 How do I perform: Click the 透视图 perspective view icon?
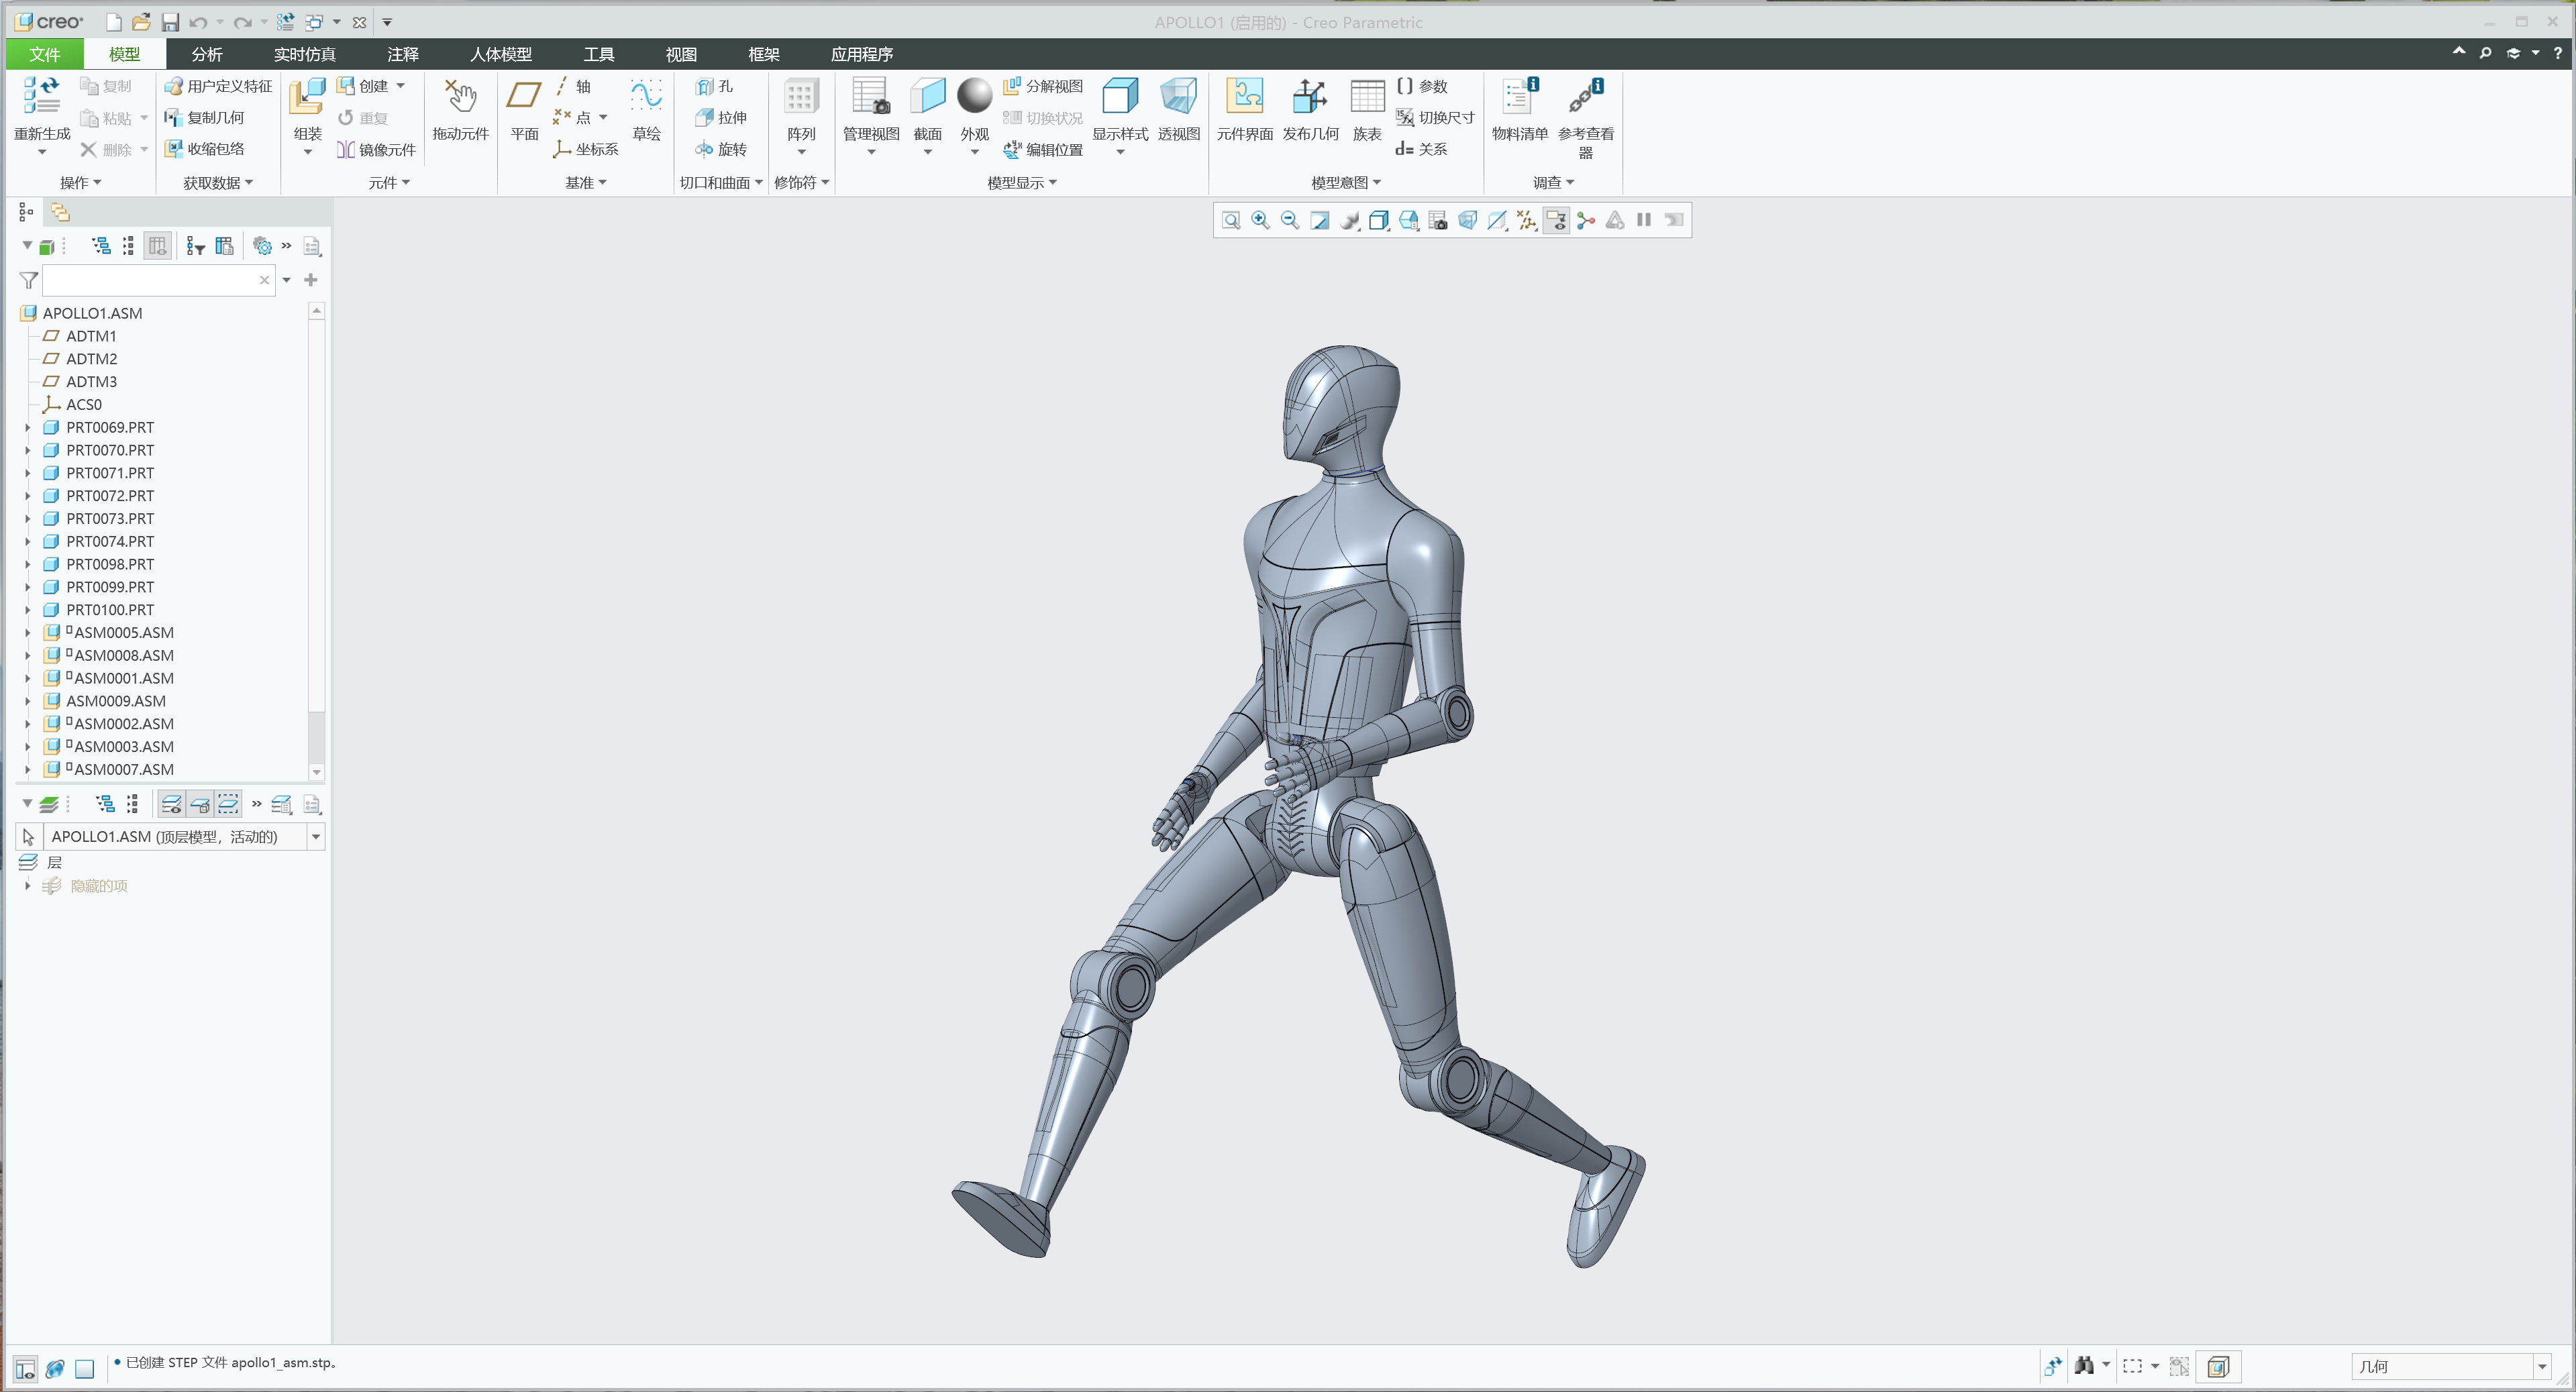point(1179,110)
